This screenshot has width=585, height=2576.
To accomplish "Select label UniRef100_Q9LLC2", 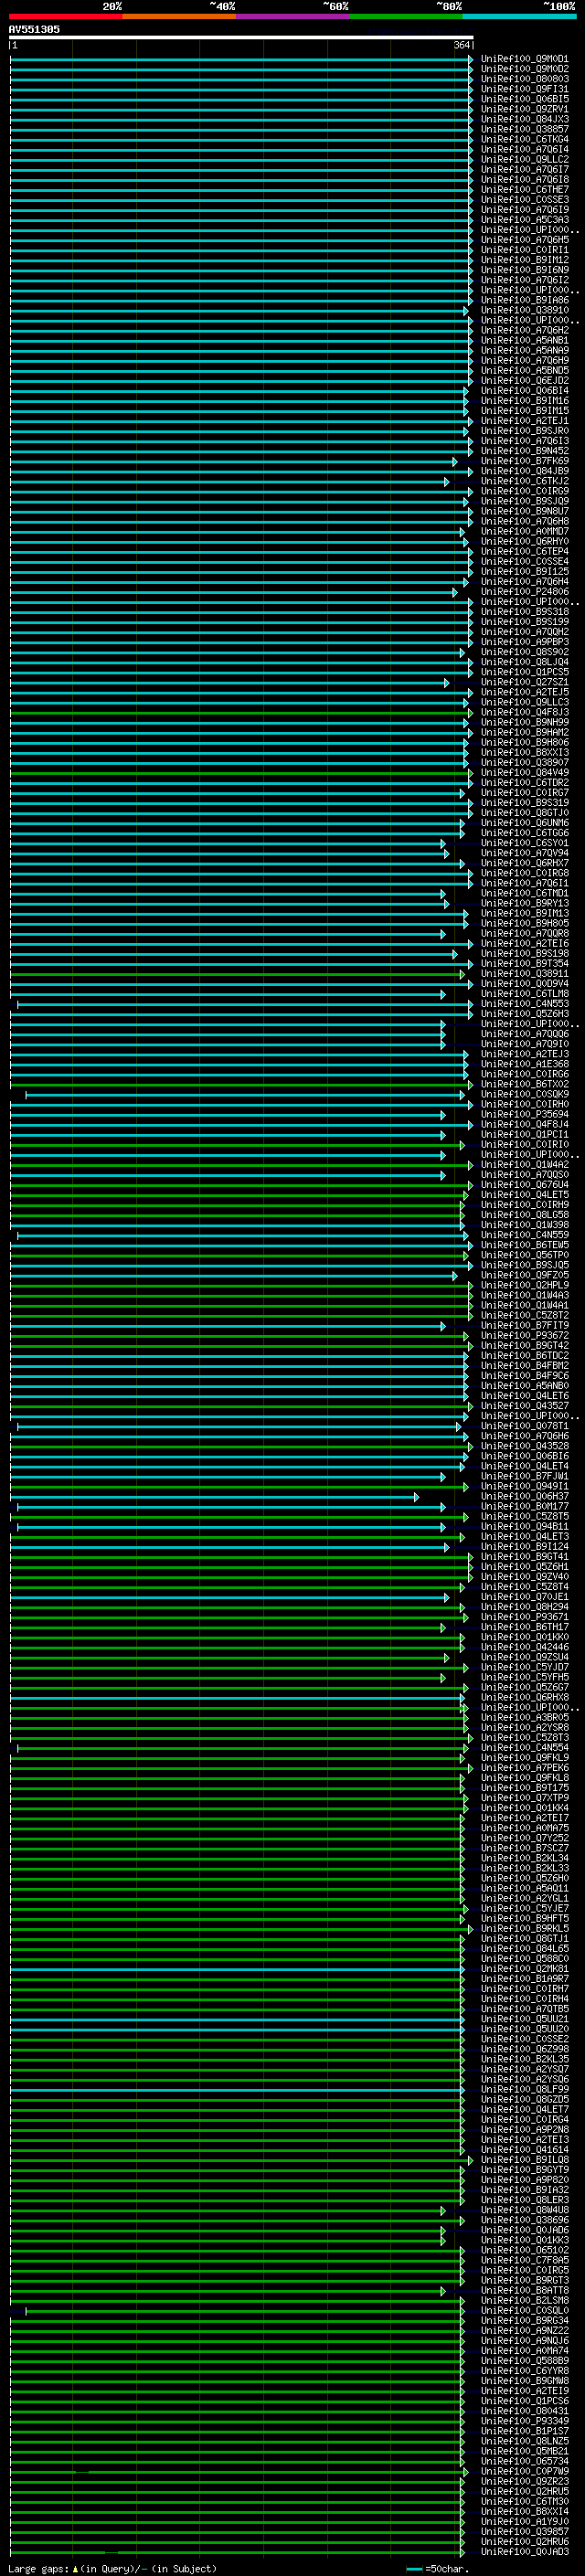I will coord(525,159).
